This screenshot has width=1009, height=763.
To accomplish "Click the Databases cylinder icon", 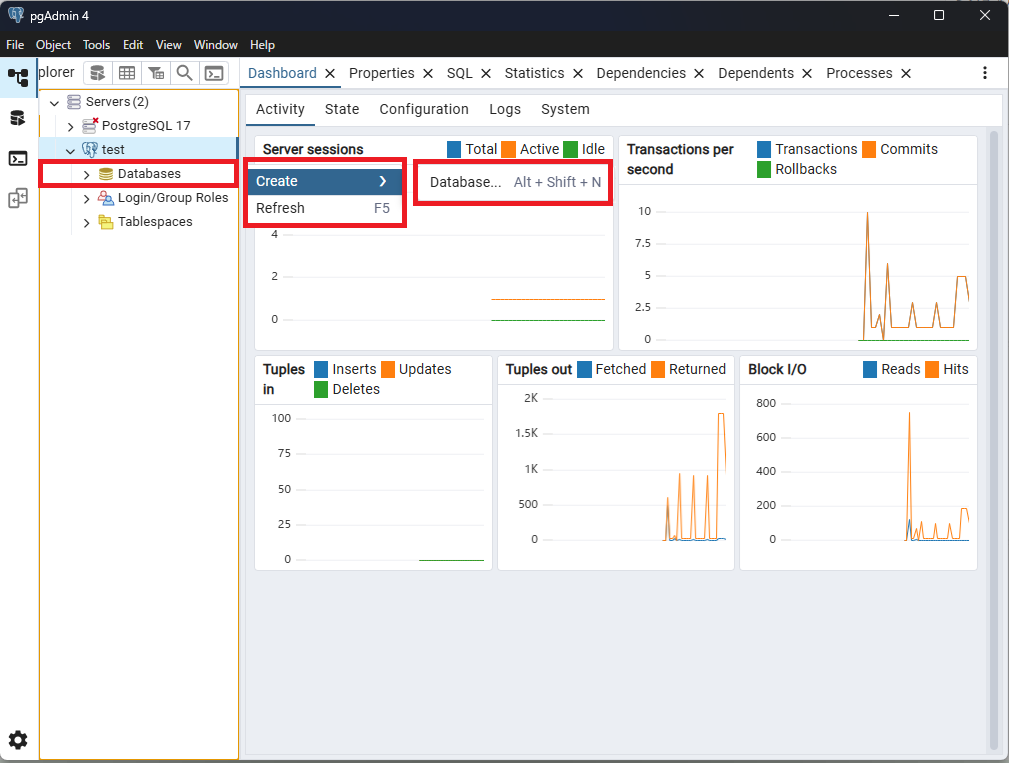I will pos(106,174).
